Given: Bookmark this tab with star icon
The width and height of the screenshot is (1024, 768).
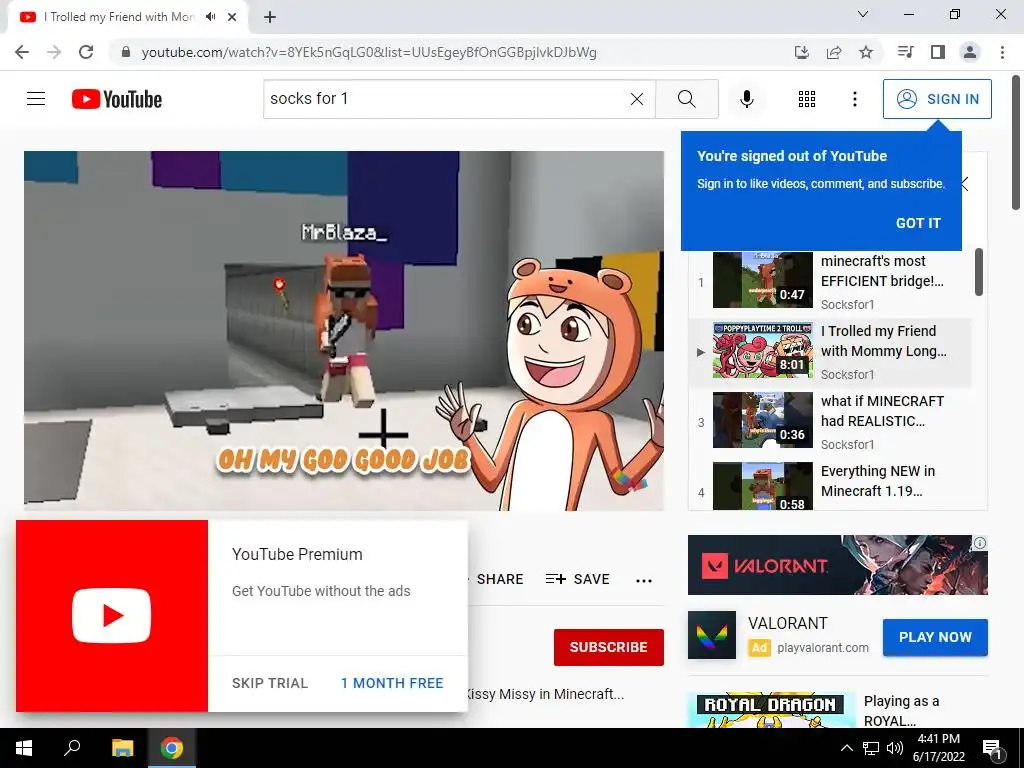Looking at the screenshot, I should click(866, 52).
